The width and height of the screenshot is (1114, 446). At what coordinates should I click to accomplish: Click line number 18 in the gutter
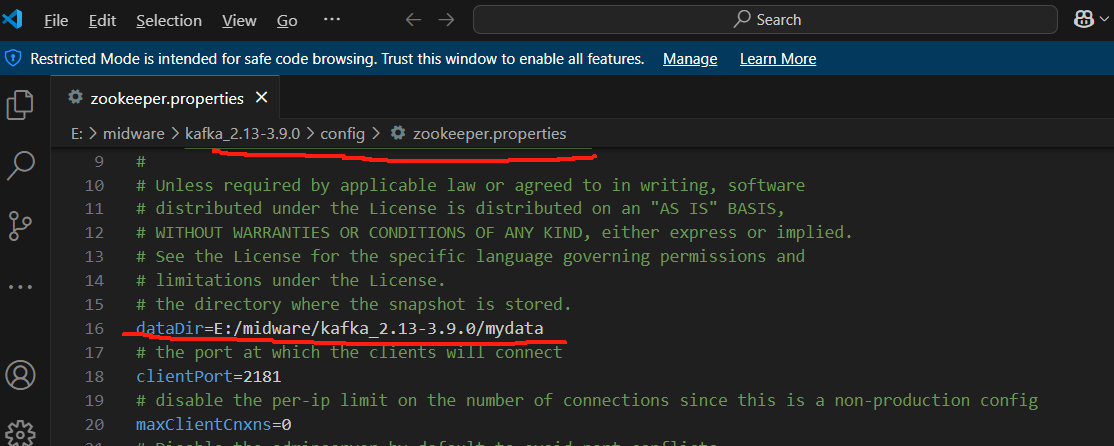94,376
